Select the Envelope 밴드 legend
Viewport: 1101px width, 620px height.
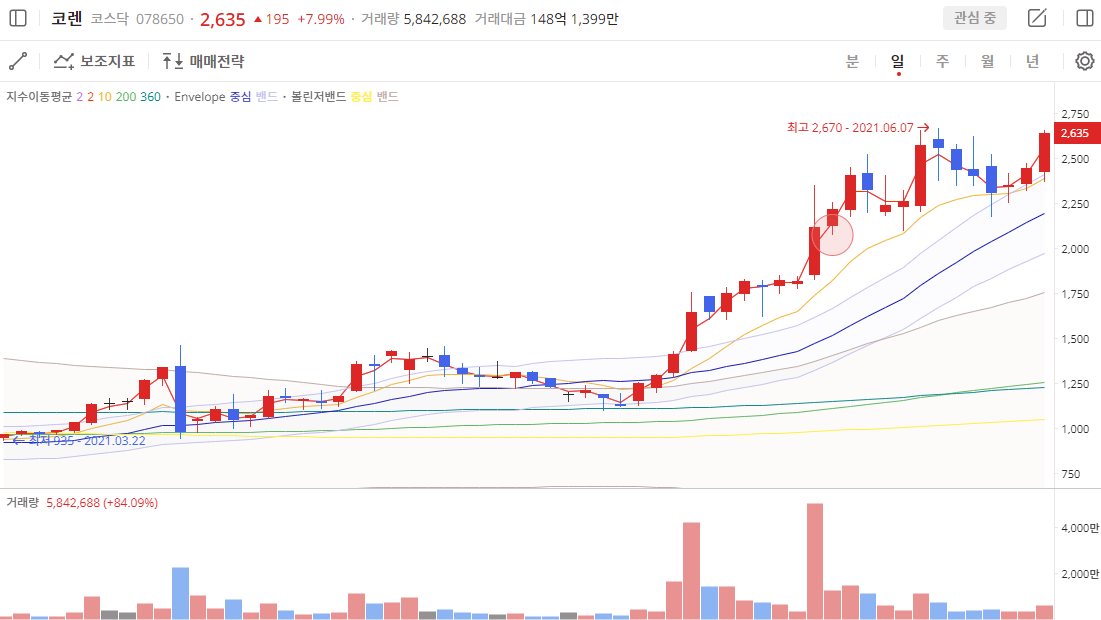point(266,97)
